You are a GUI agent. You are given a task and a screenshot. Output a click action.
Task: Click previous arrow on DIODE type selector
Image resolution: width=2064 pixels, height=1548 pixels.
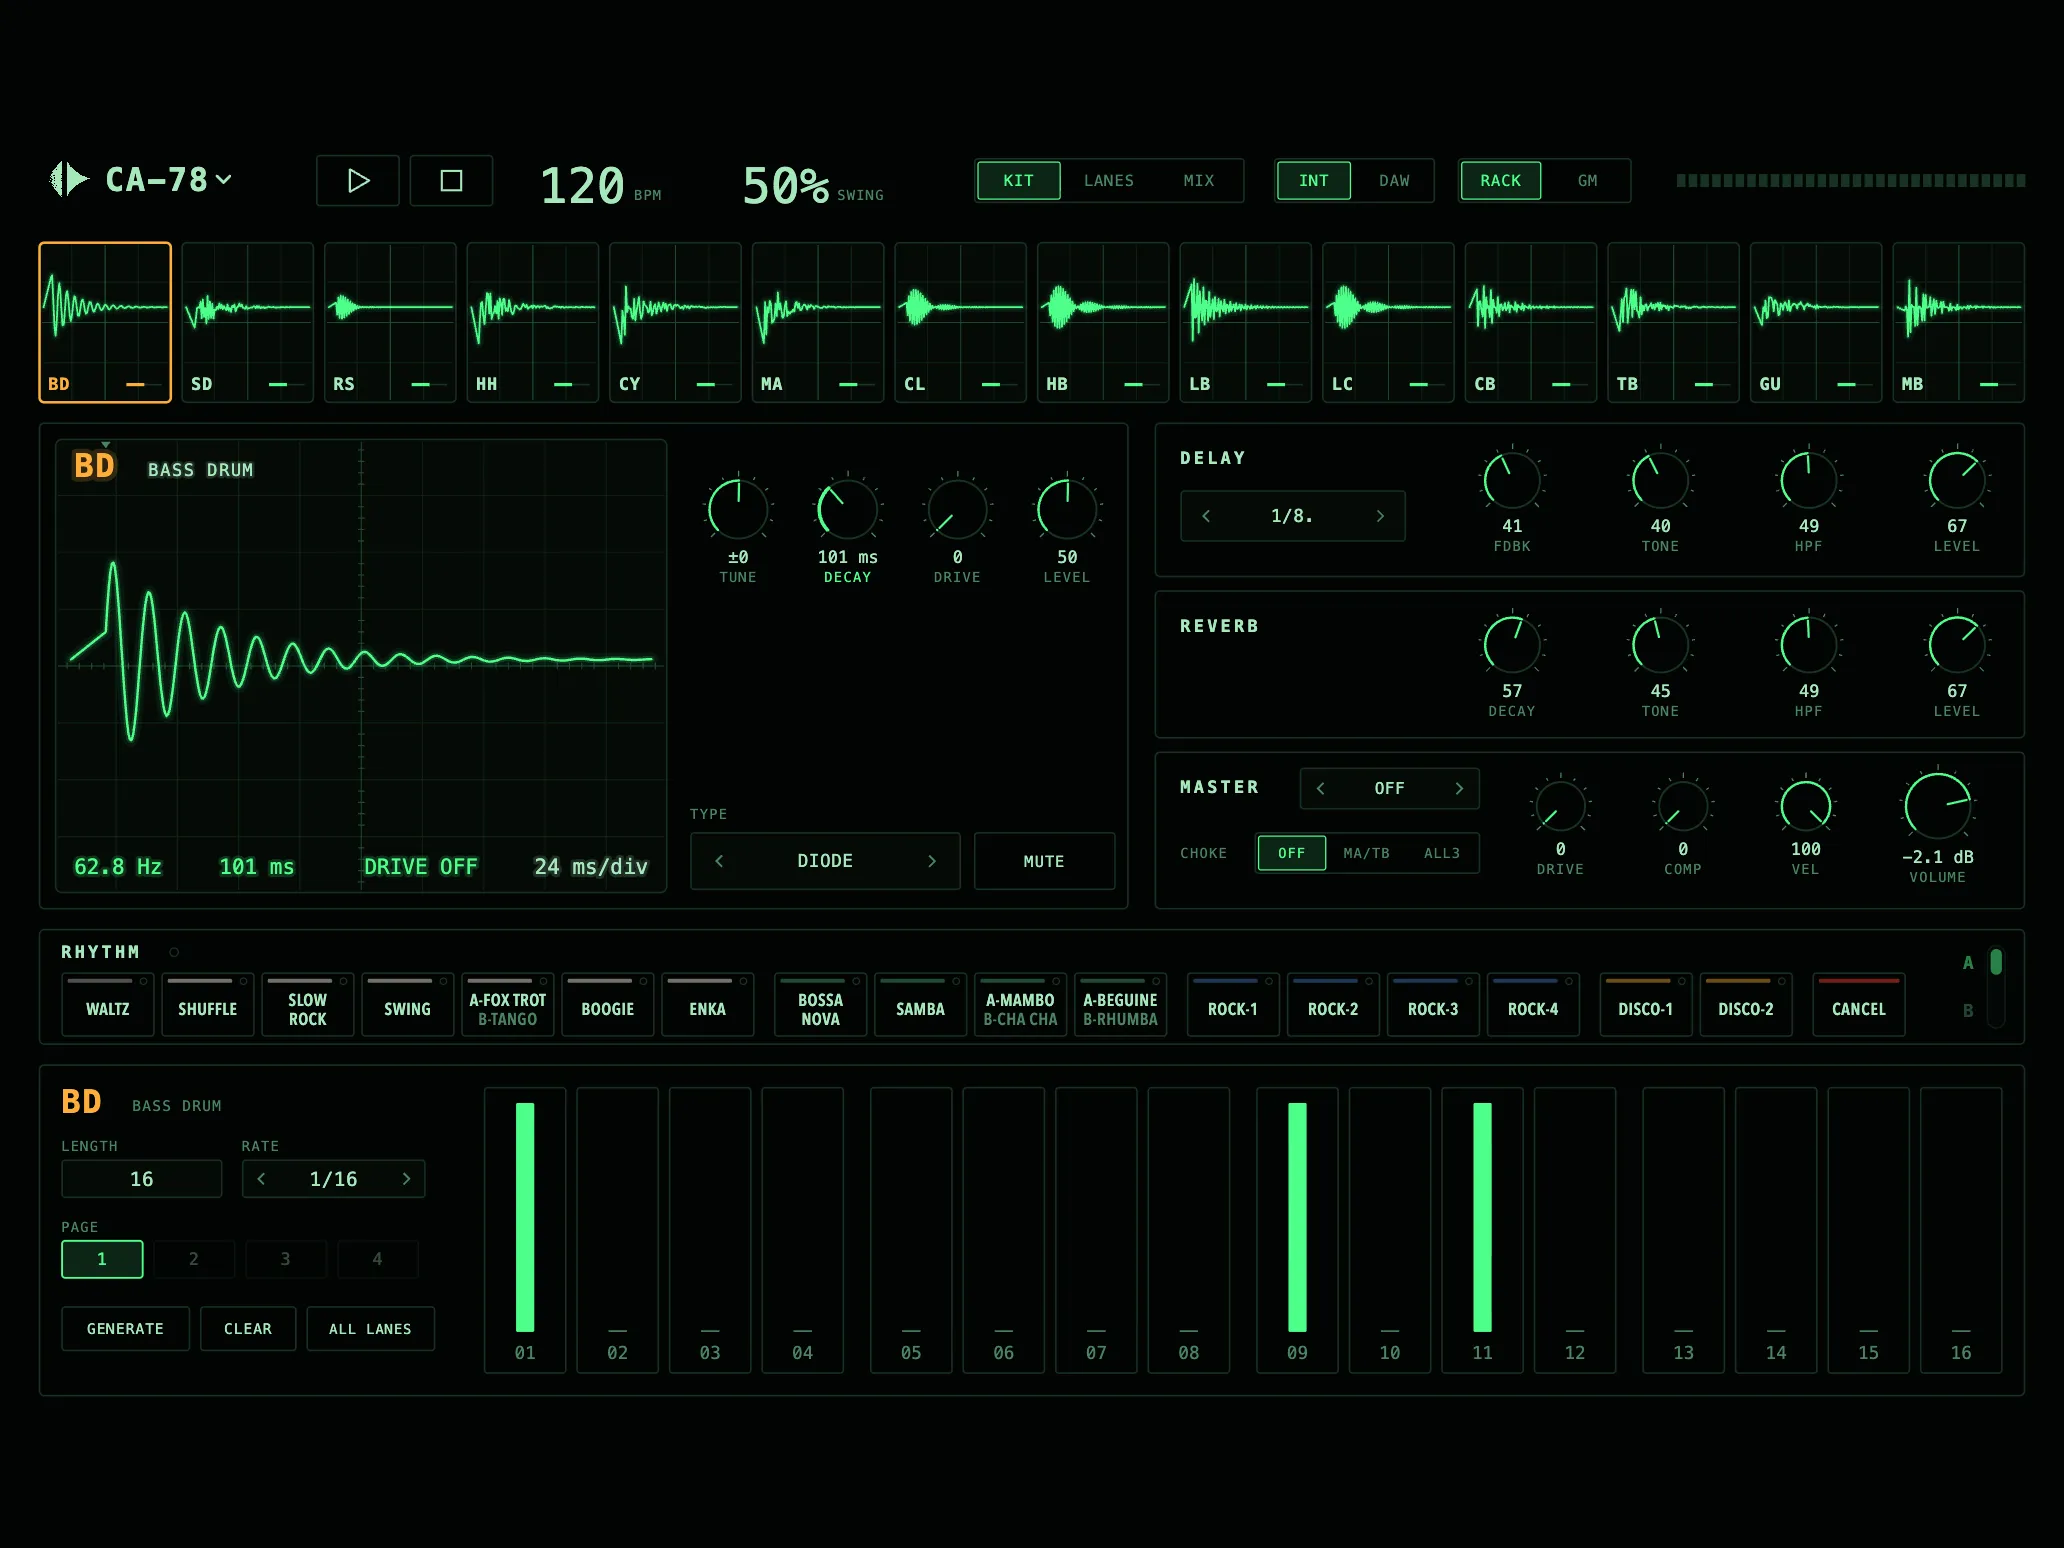pos(719,861)
